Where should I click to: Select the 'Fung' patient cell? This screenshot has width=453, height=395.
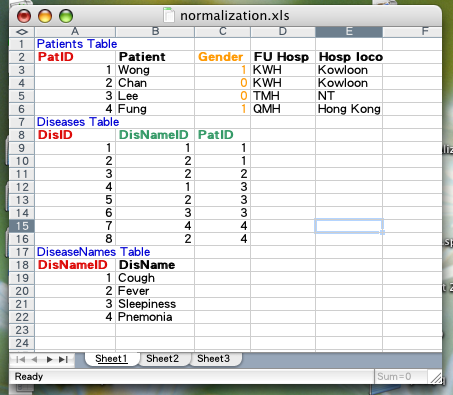(x=155, y=109)
